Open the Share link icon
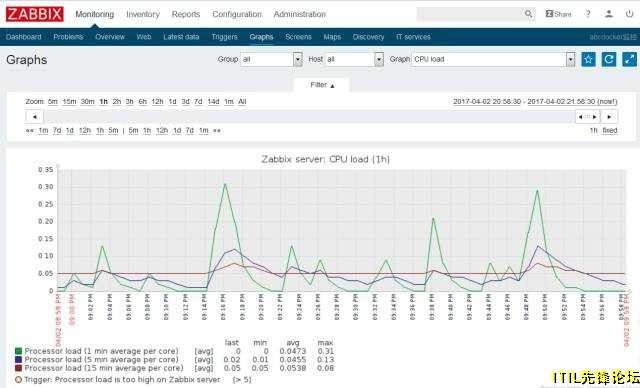 (x=558, y=14)
